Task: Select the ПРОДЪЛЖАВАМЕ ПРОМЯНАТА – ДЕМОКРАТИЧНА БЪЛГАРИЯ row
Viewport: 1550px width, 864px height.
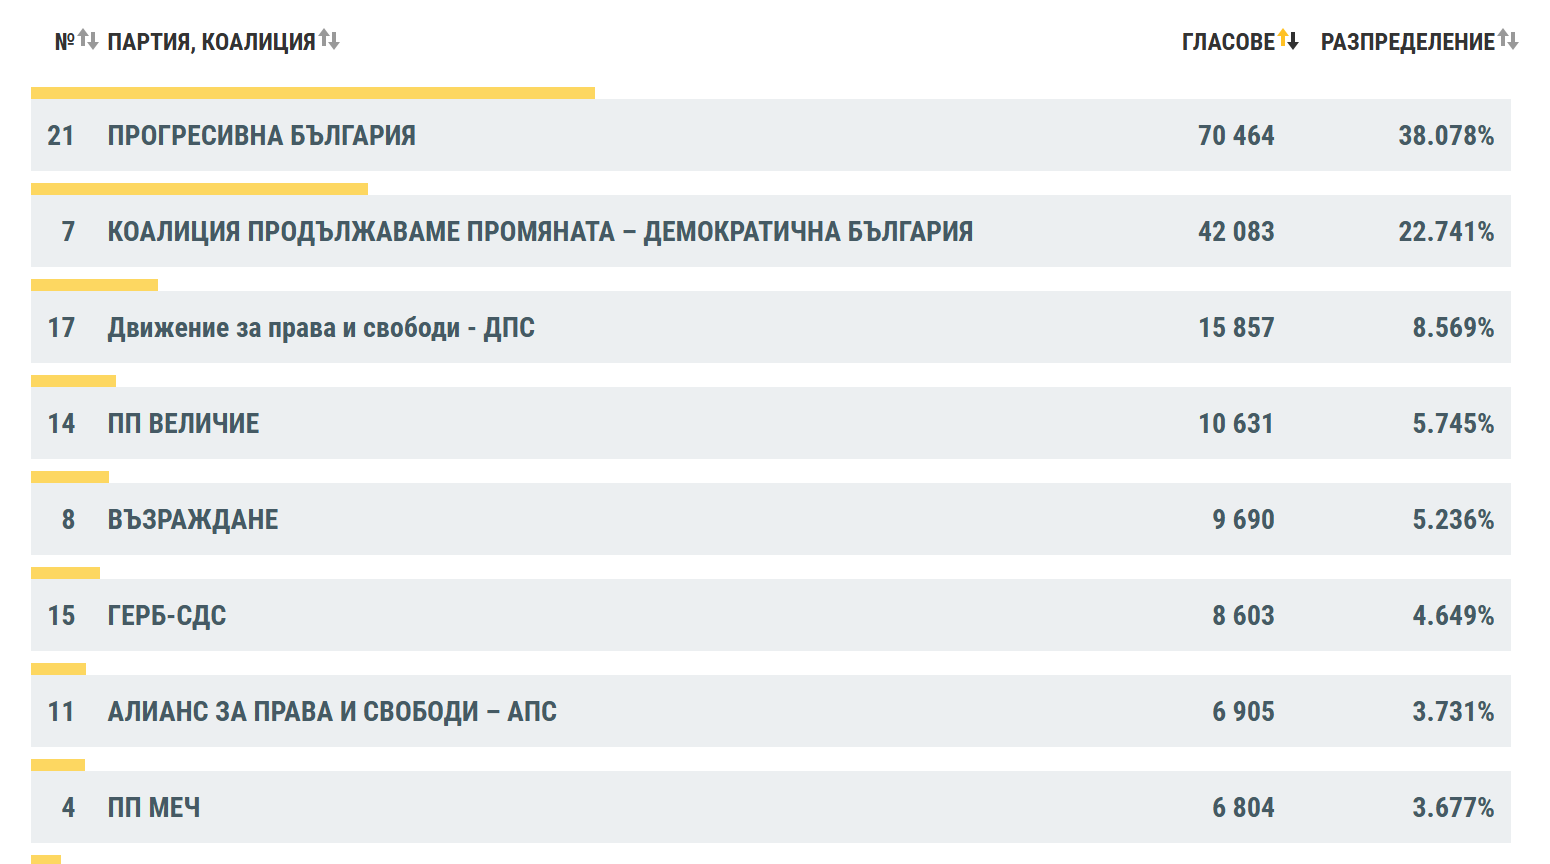Action: point(770,231)
